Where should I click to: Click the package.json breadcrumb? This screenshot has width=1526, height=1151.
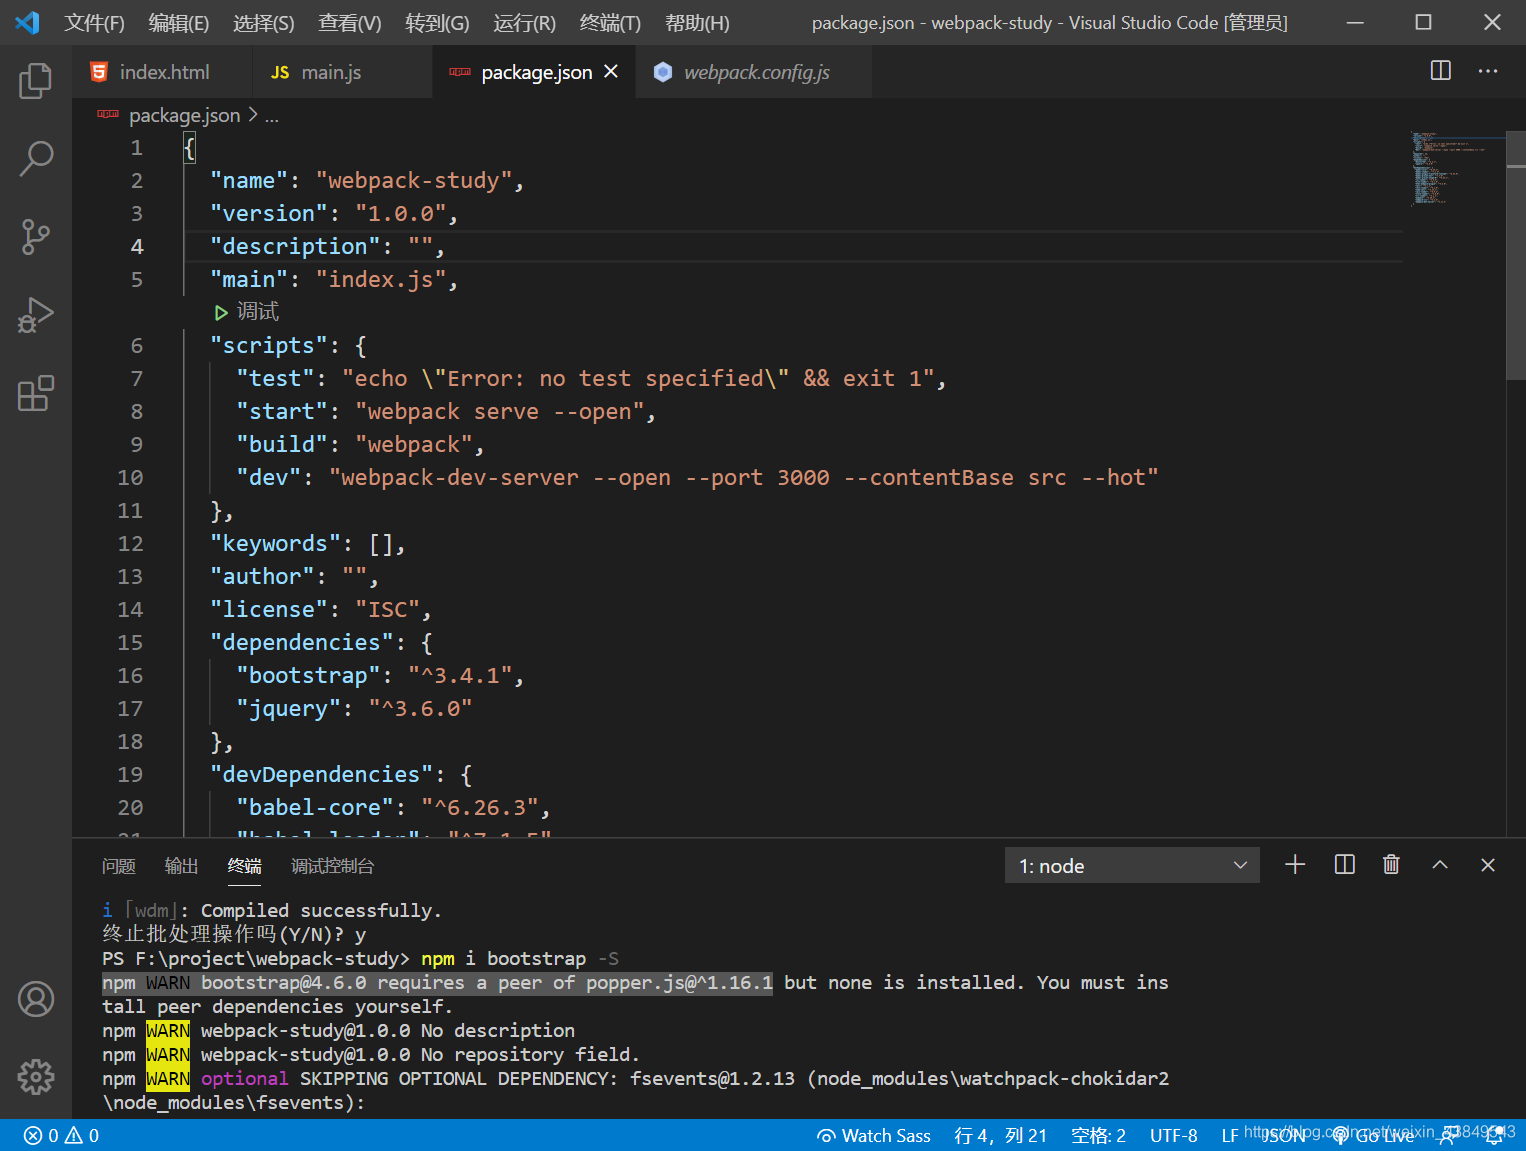click(184, 115)
